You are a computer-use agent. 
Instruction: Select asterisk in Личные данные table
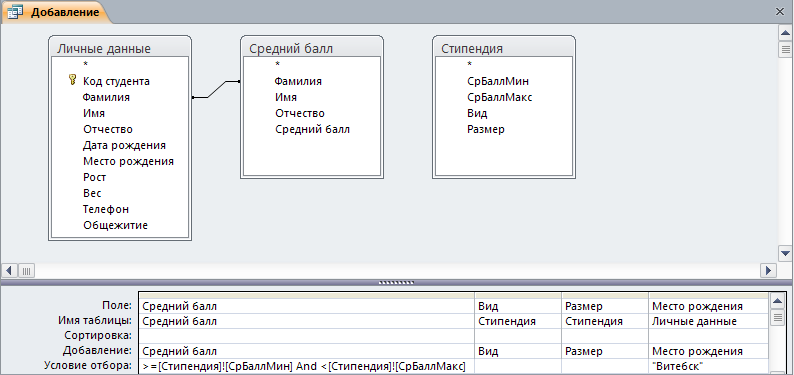[x=85, y=65]
